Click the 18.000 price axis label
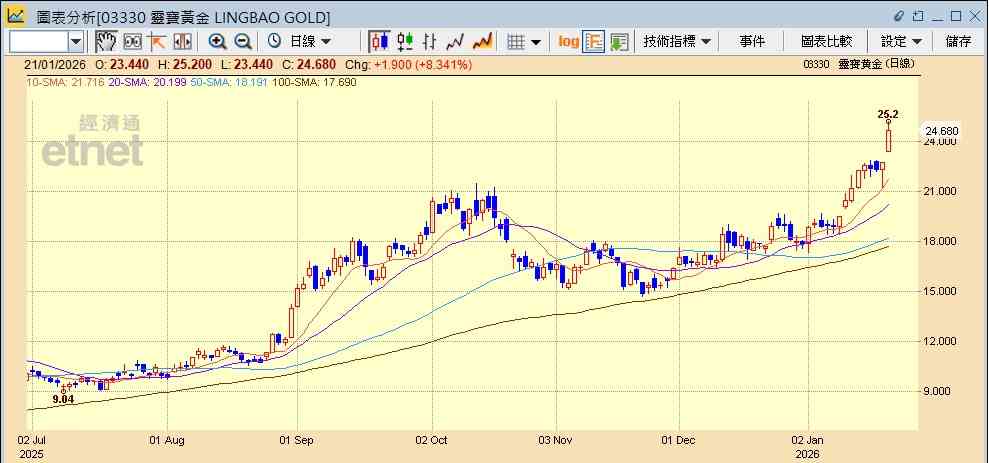989x463 pixels. (939, 241)
